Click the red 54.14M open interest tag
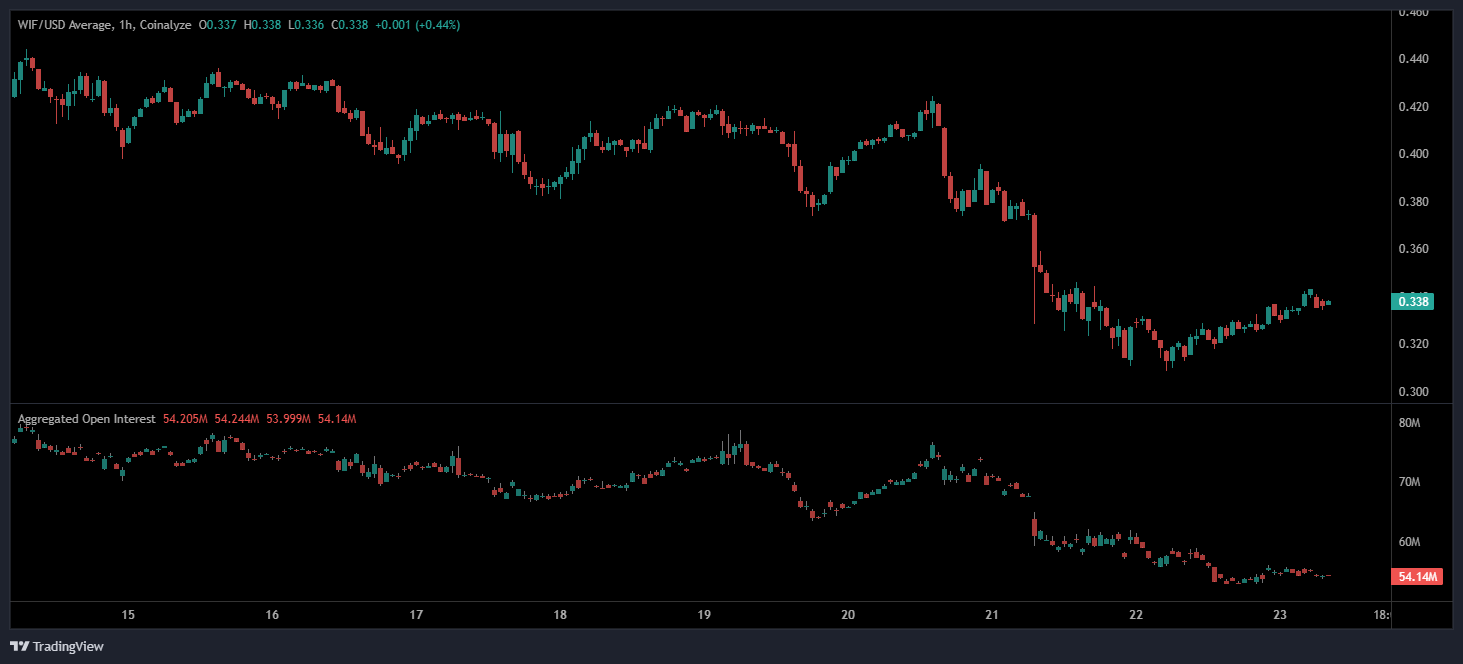Image resolution: width=1463 pixels, height=664 pixels. pos(1416,577)
